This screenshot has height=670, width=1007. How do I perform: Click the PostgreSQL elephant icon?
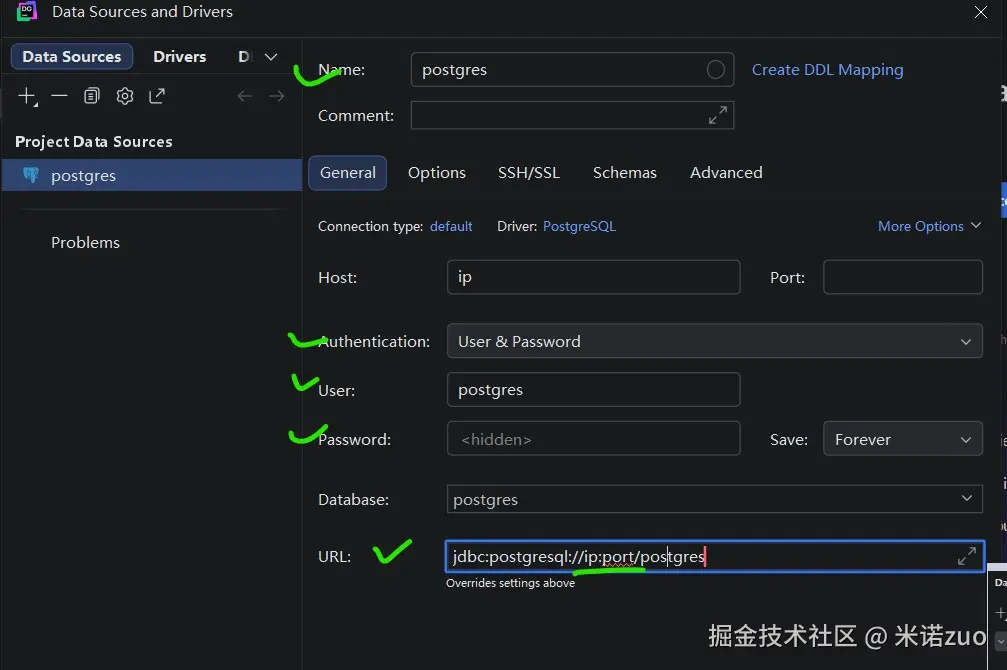click(x=30, y=175)
